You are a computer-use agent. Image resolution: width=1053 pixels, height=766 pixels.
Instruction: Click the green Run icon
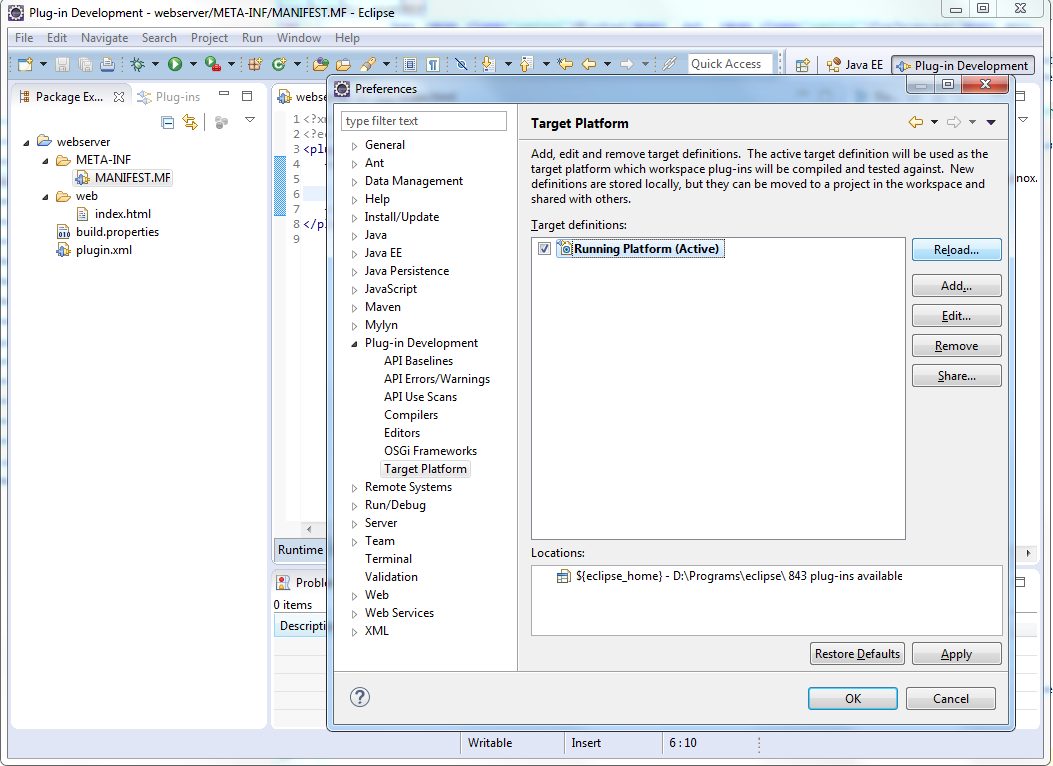(175, 64)
